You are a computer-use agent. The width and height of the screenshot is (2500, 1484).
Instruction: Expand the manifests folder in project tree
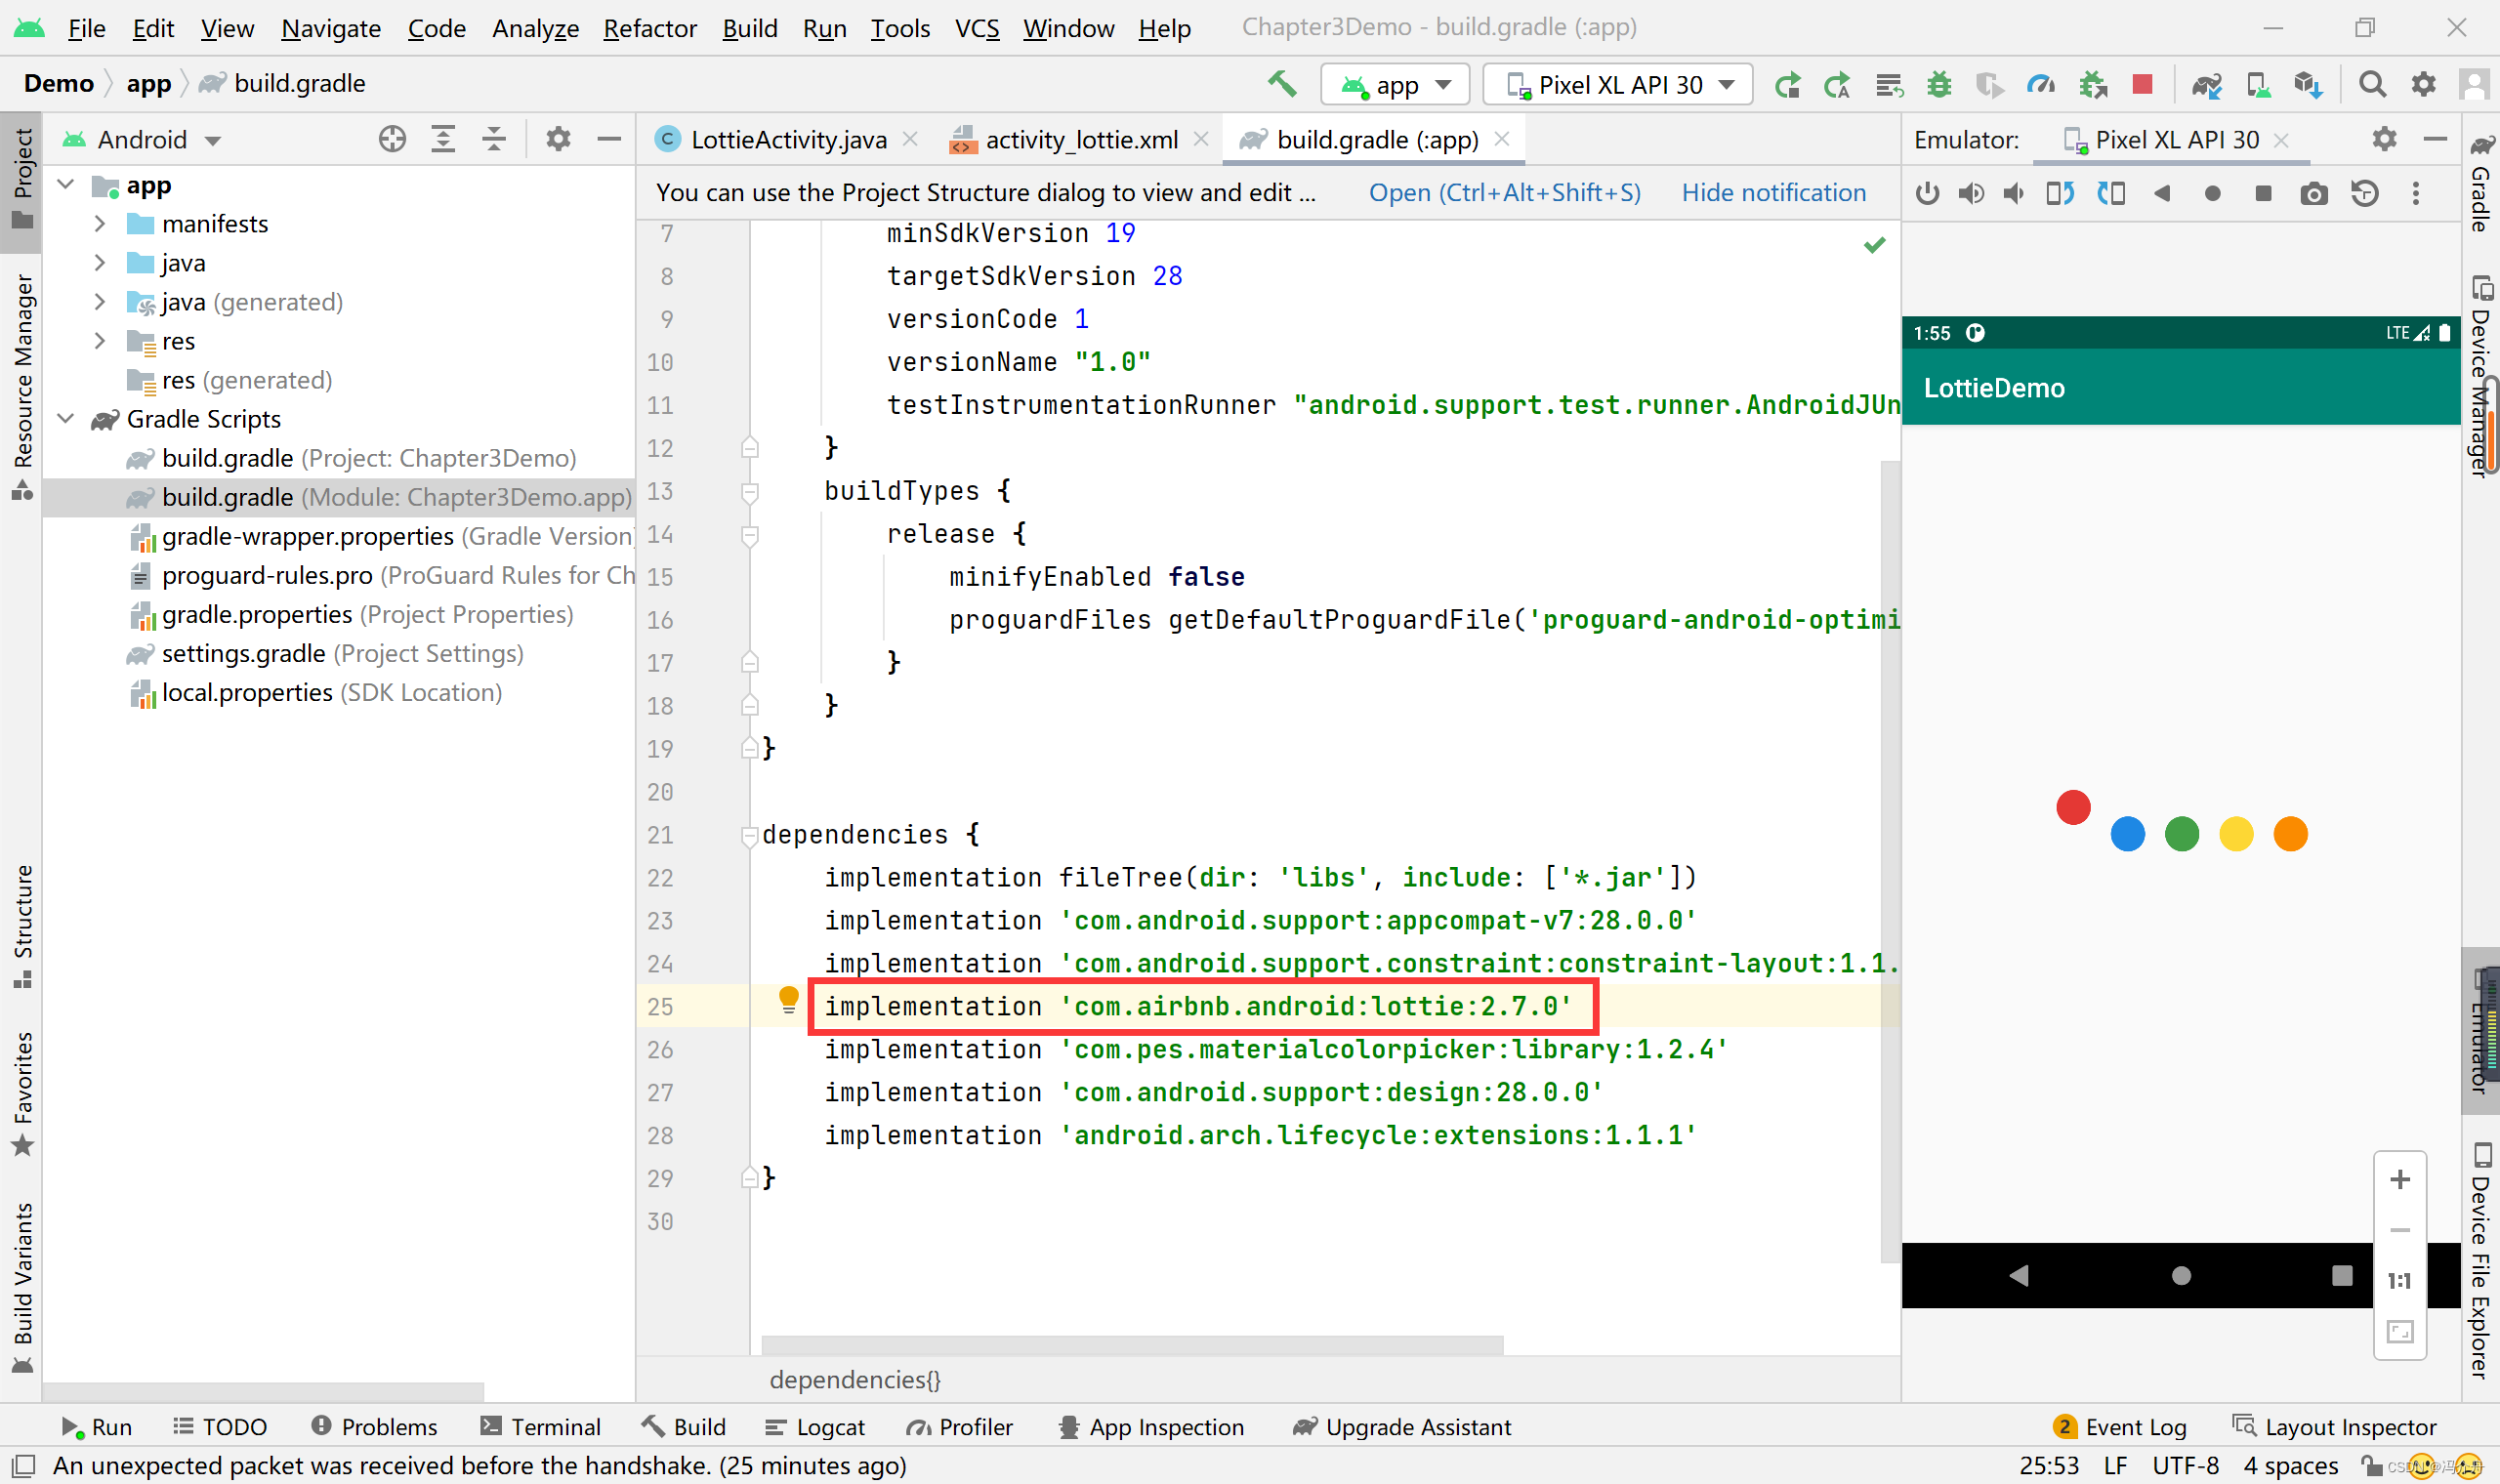pos(99,224)
